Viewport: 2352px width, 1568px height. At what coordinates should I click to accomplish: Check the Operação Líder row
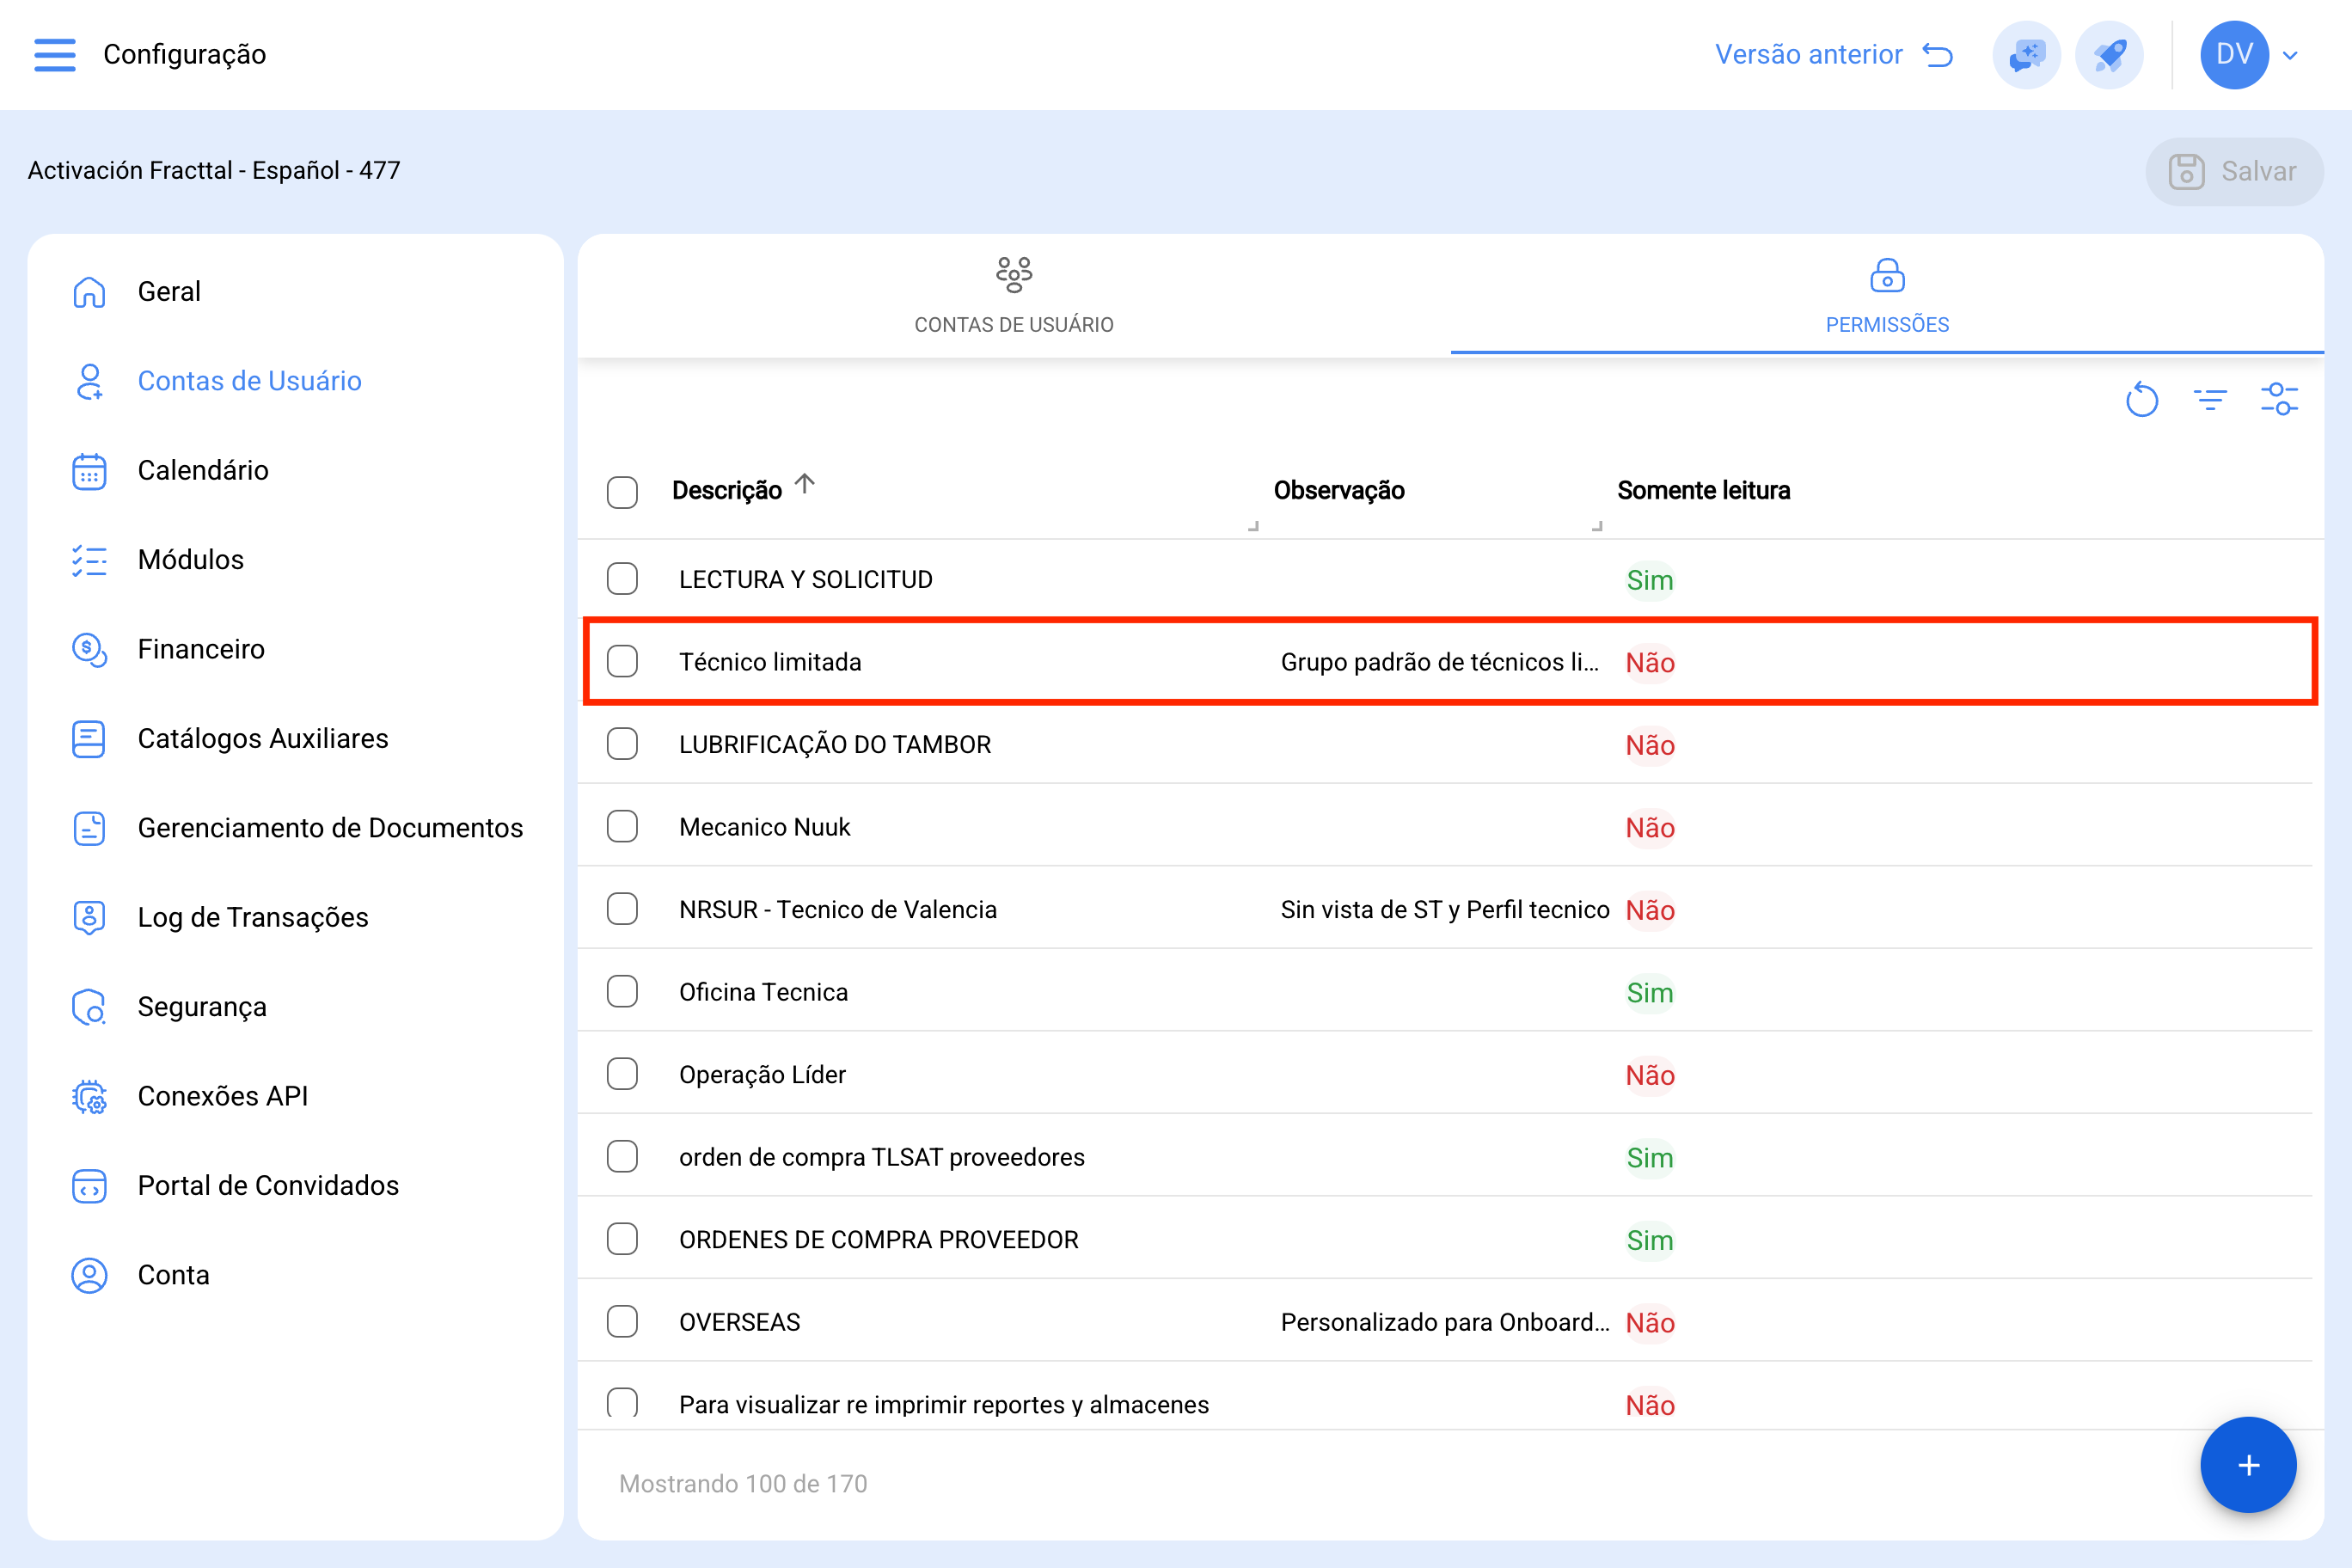622,1074
